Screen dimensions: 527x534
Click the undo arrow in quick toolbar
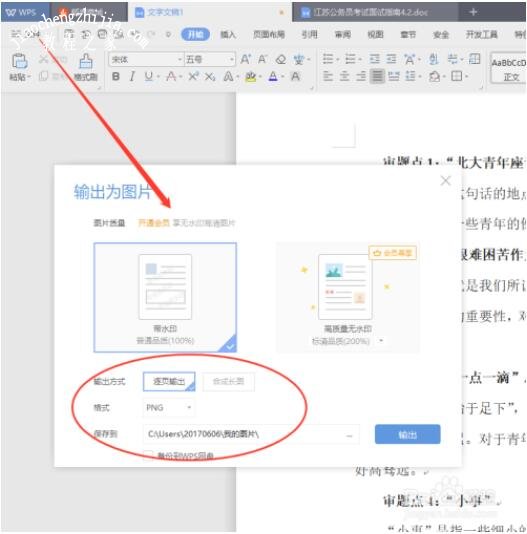click(135, 34)
